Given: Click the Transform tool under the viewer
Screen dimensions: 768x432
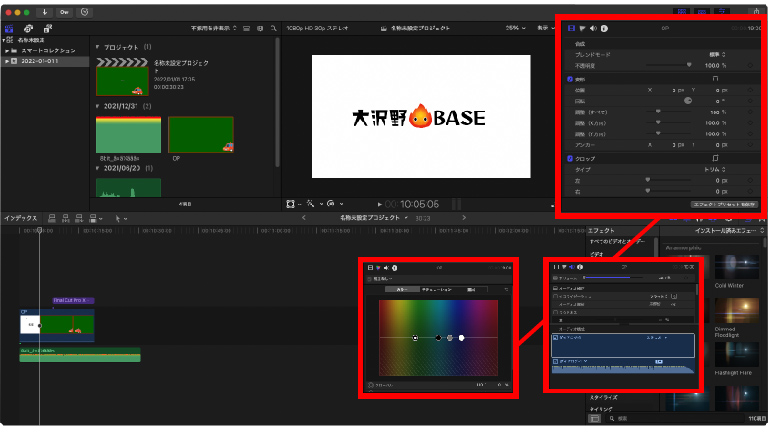Looking at the screenshot, I should click(x=290, y=204).
